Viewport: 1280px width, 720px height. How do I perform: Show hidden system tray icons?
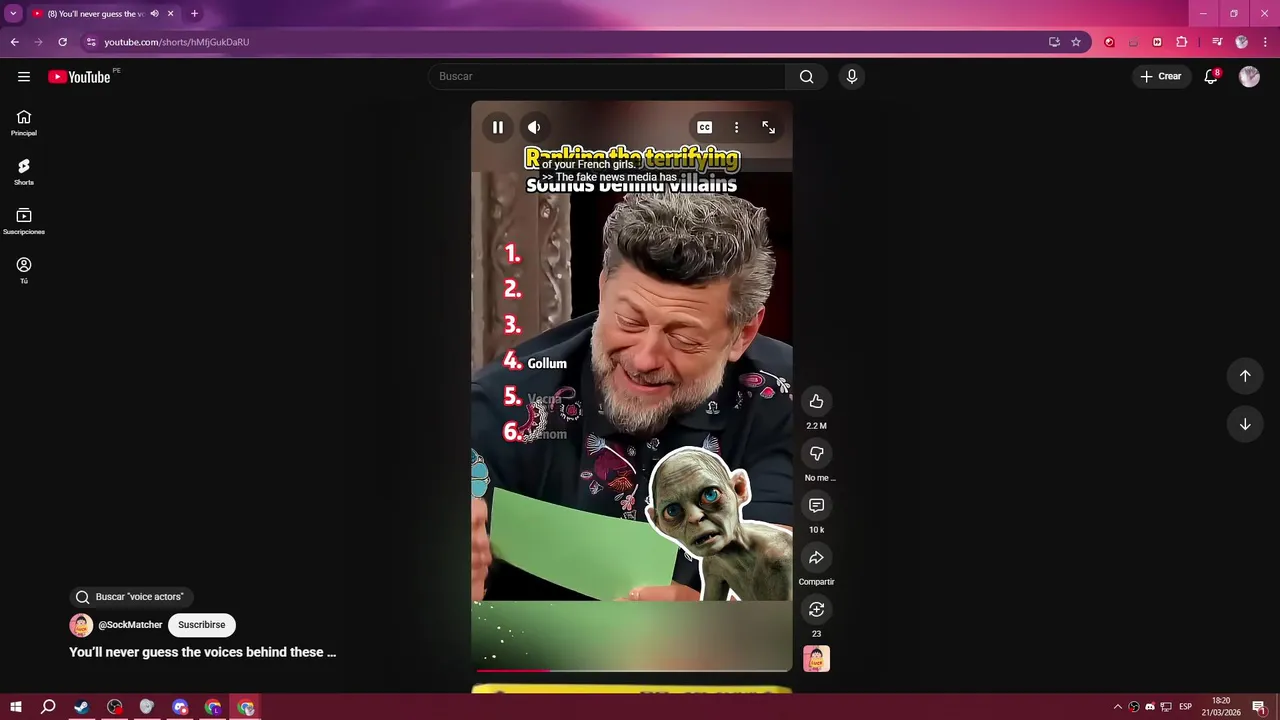coord(1118,707)
